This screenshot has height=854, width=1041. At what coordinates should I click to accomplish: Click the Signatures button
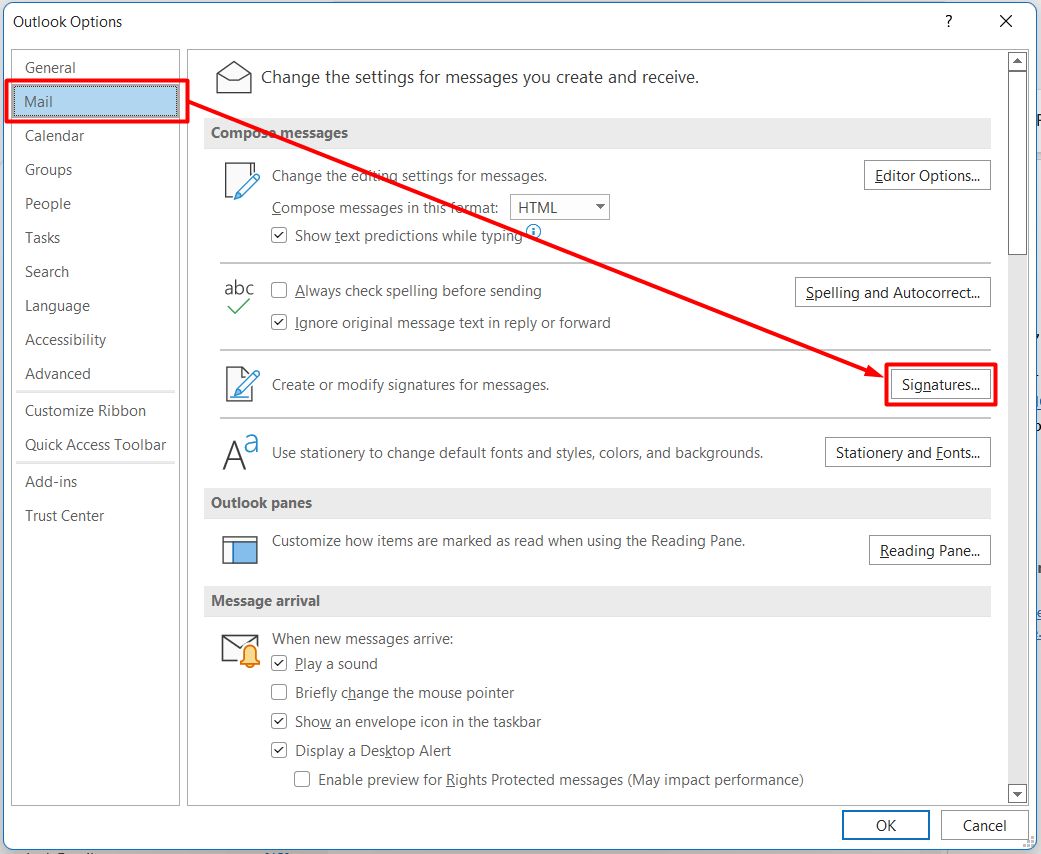pyautogui.click(x=940, y=384)
